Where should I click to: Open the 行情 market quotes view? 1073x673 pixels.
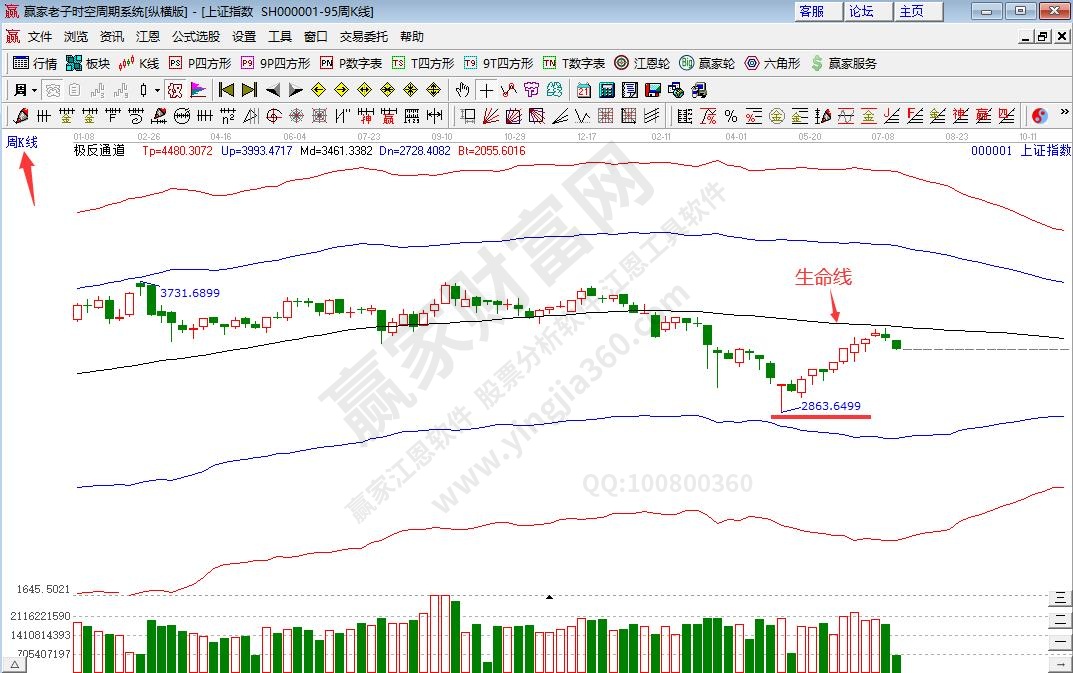tap(34, 63)
